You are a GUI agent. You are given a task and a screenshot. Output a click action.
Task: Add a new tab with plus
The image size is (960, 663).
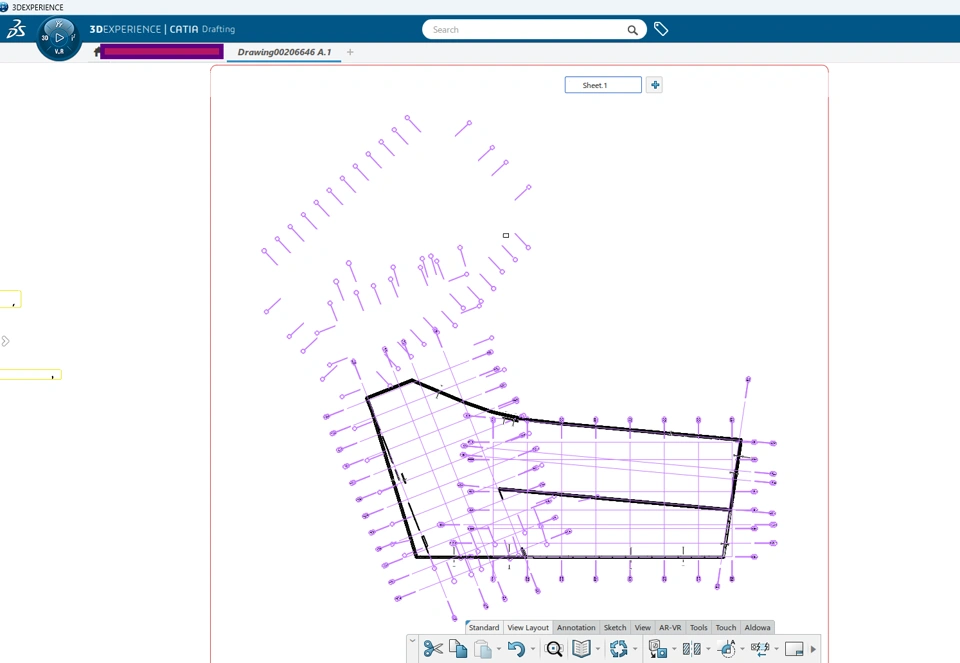click(x=350, y=52)
